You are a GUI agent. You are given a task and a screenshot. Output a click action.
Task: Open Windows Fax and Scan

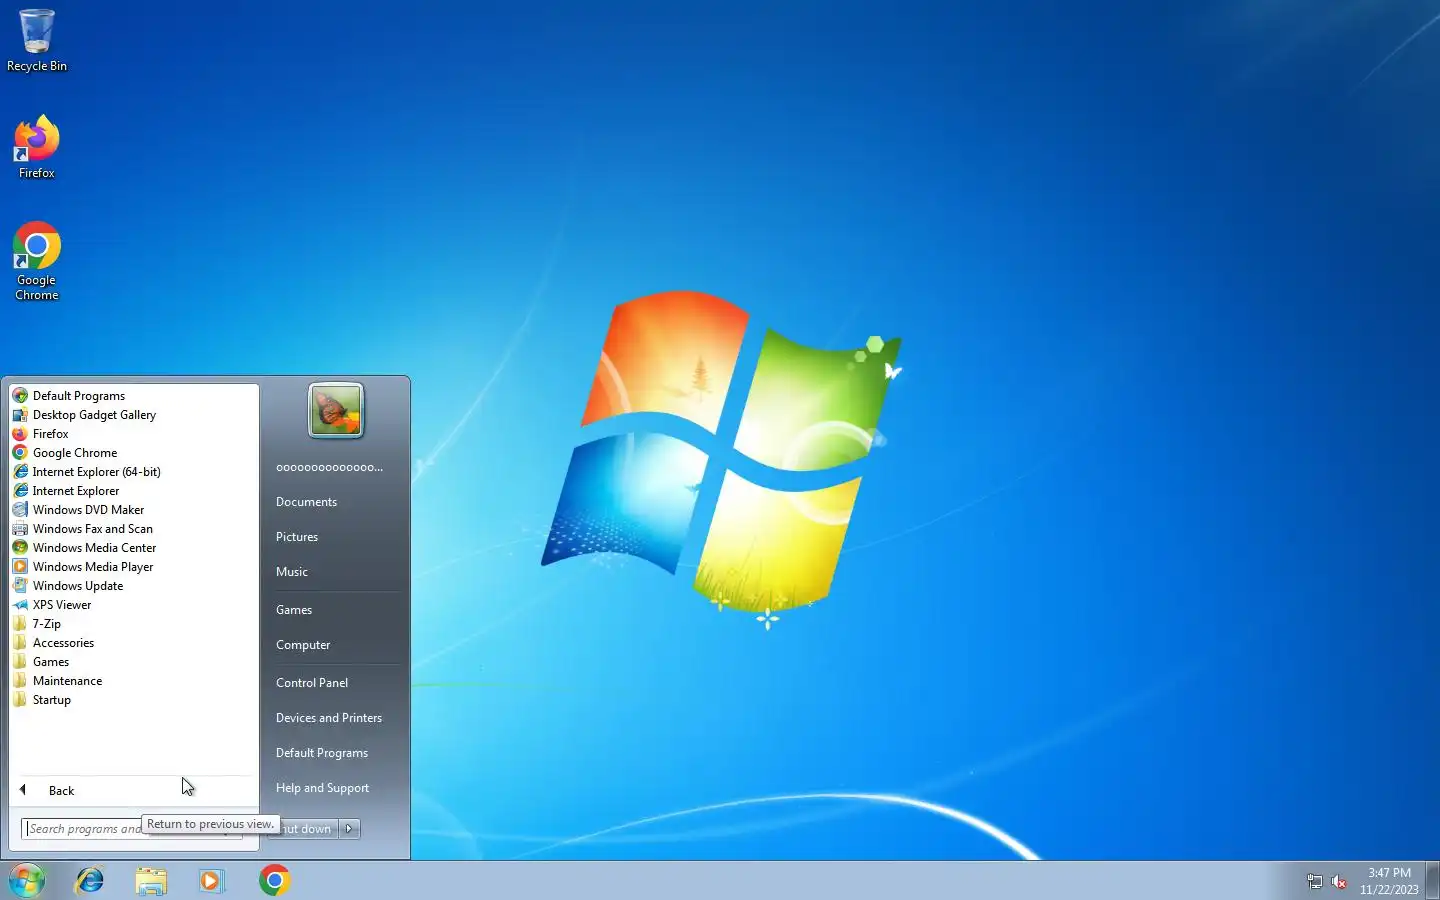point(134,529)
